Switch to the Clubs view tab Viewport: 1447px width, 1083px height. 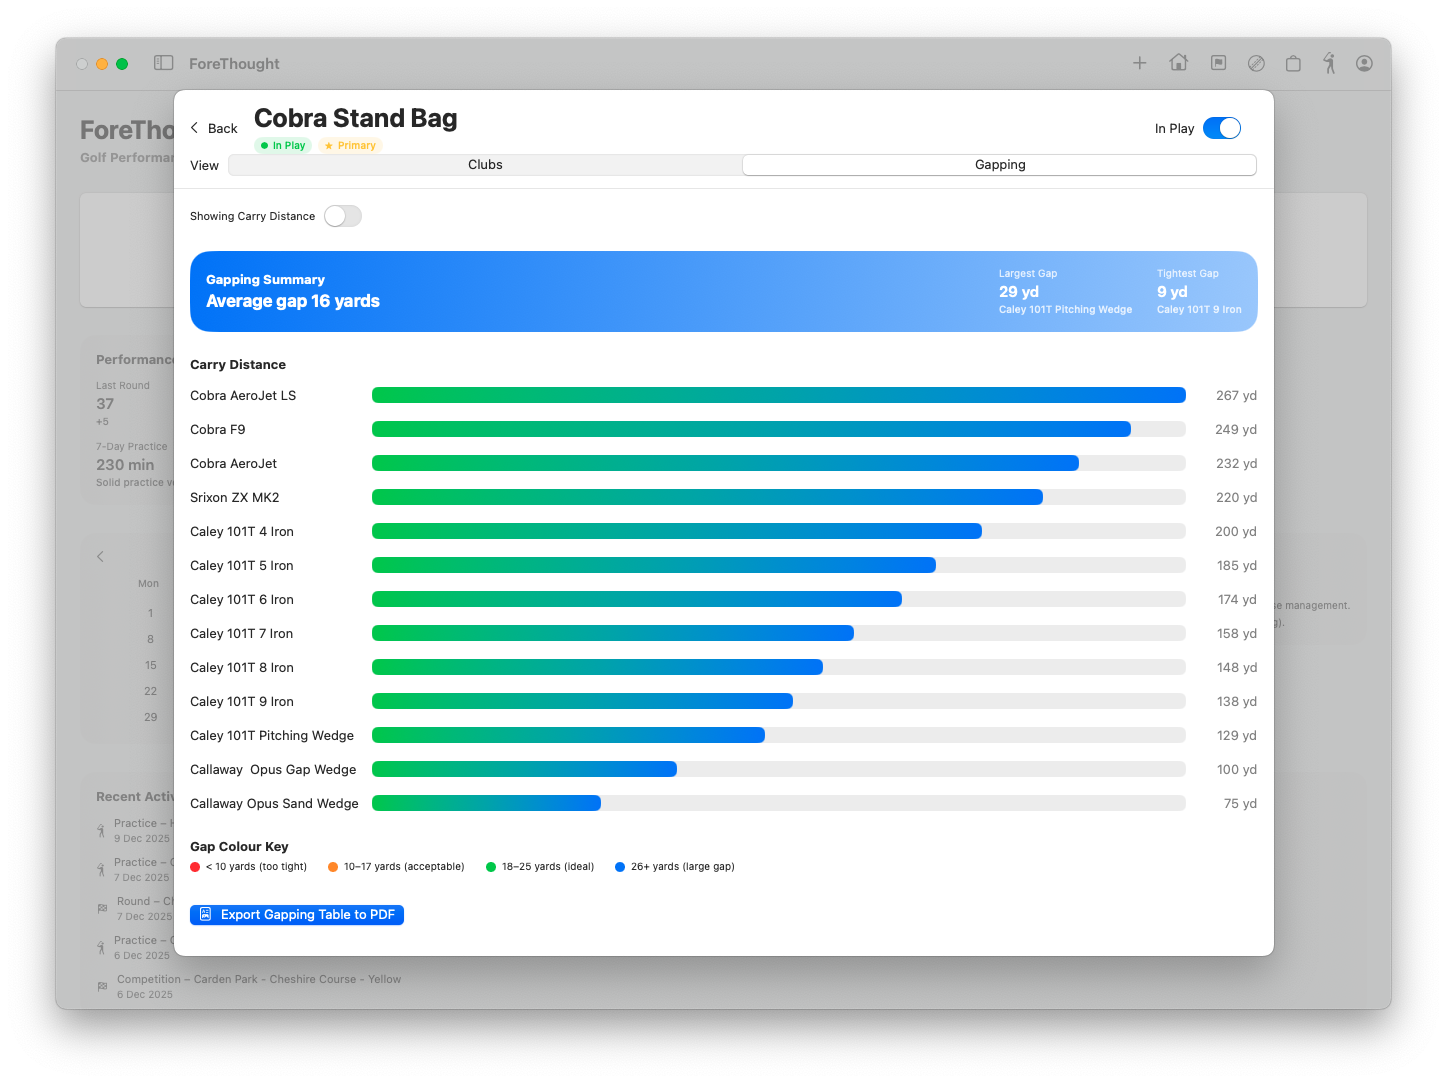485,165
